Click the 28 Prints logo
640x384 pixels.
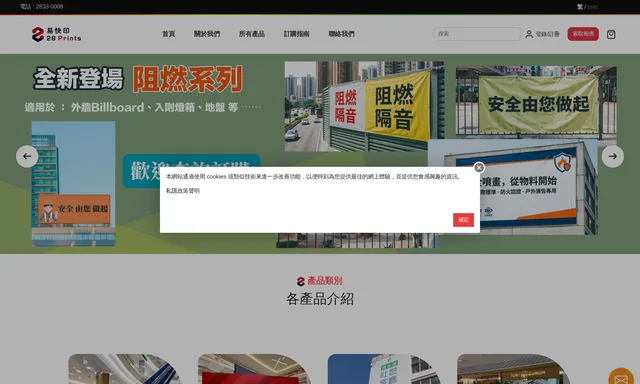(56, 34)
